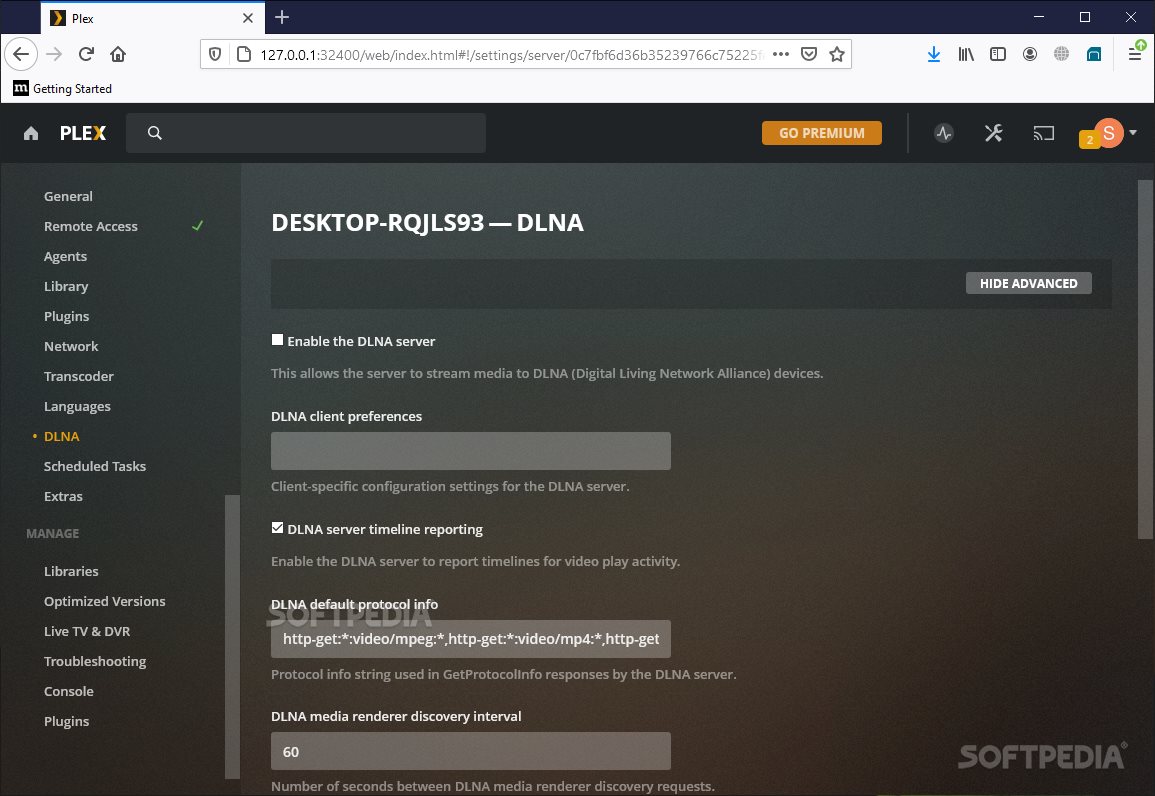Open Troubleshooting page
Viewport: 1155px width, 796px height.
95,661
